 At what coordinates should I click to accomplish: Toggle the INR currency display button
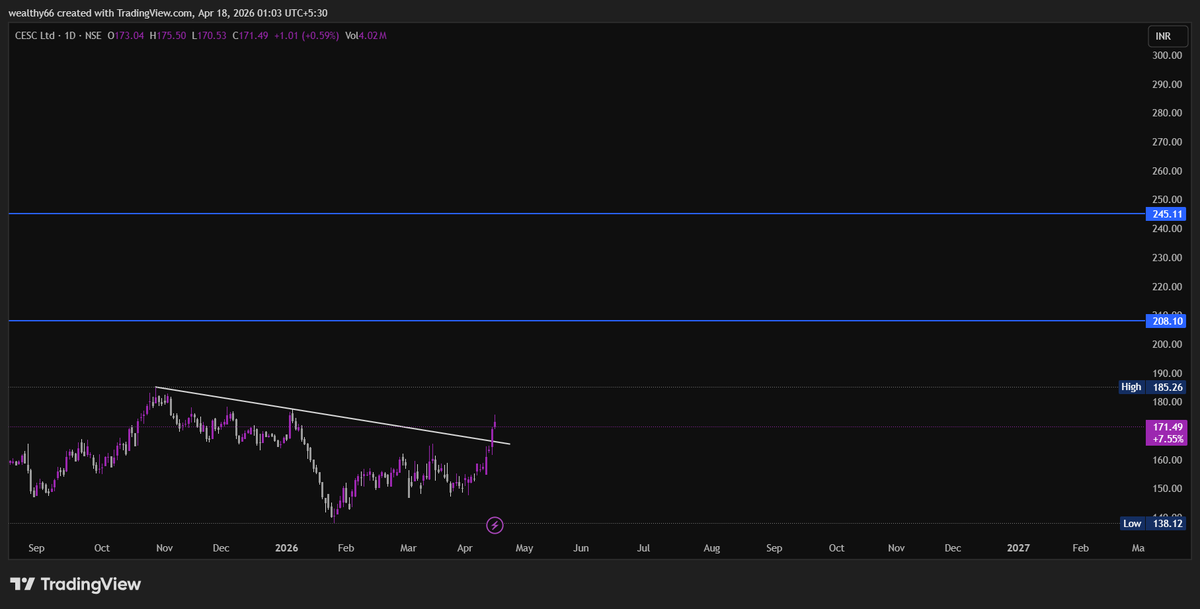(1164, 34)
